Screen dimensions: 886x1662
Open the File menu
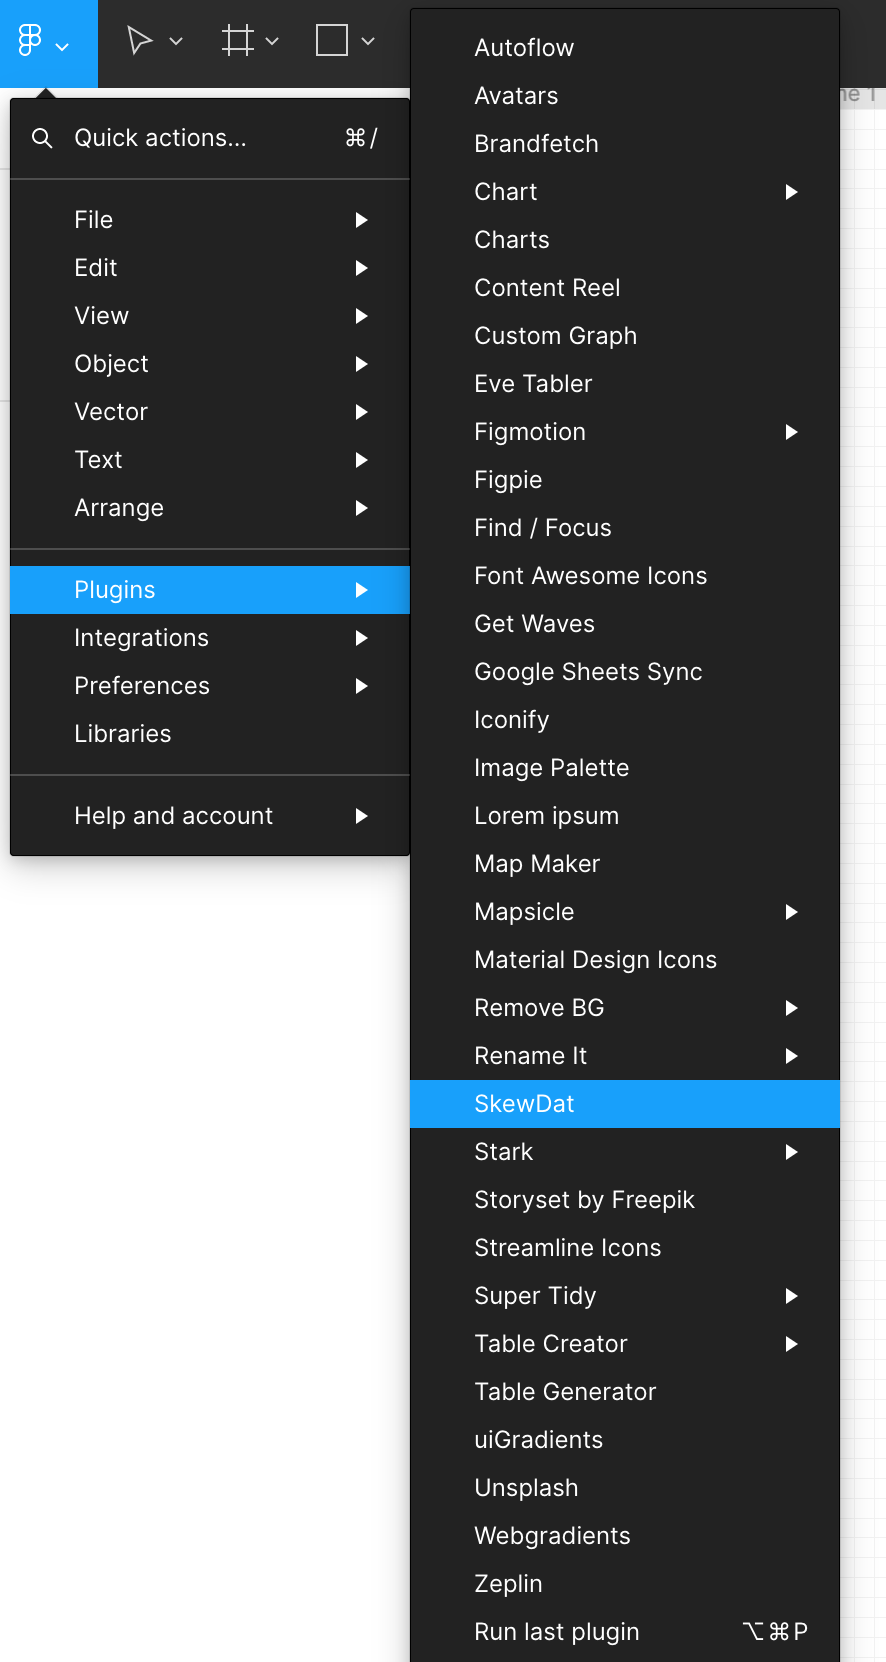(x=210, y=220)
